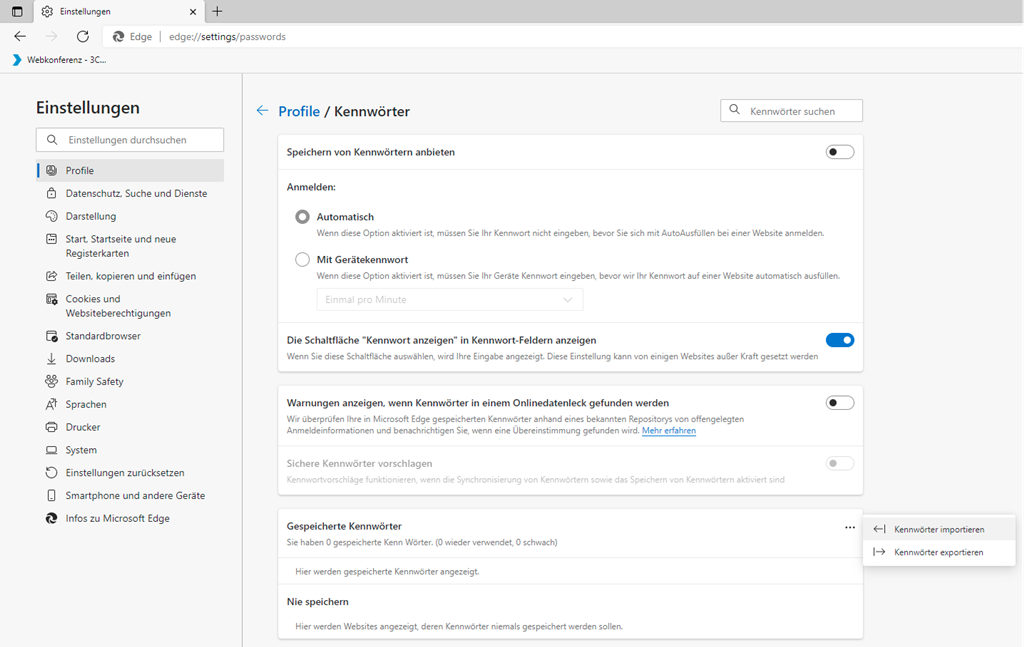
Task: Toggle Onlinedatenleck password warnings on
Action: click(x=839, y=403)
